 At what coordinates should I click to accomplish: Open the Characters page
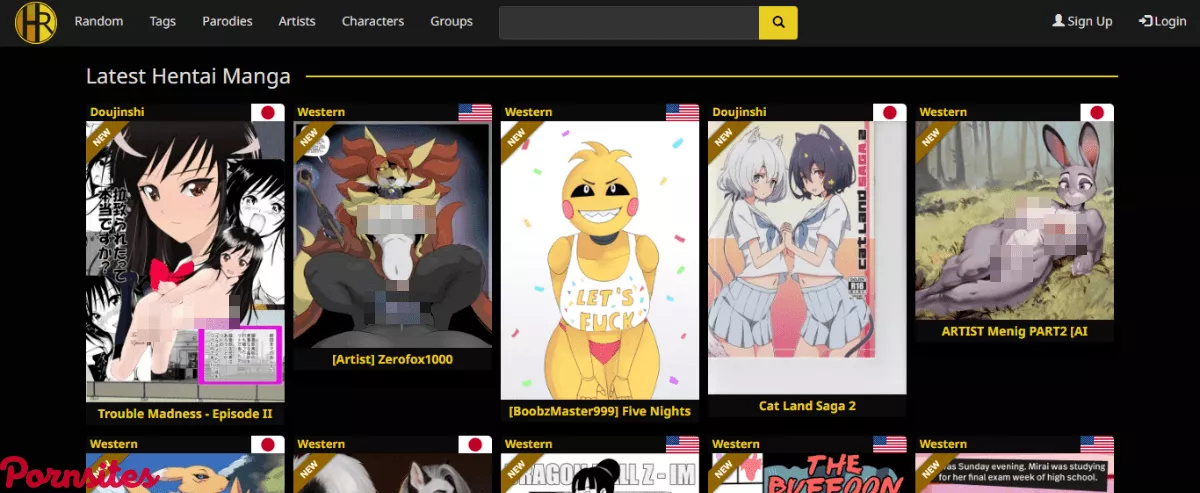[373, 21]
